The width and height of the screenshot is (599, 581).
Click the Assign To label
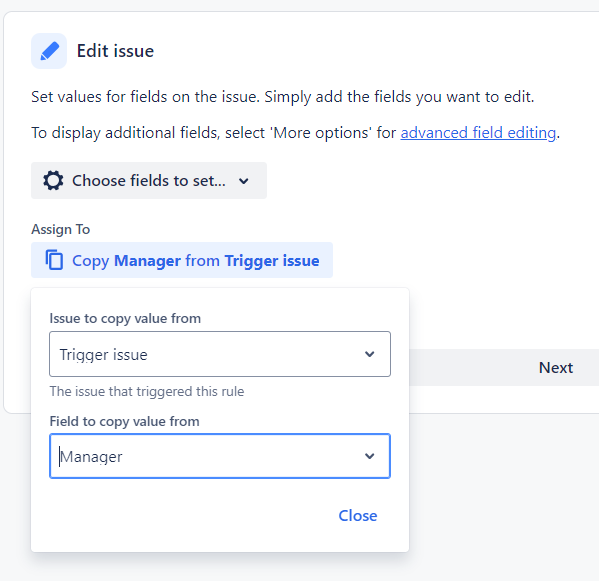tap(60, 229)
